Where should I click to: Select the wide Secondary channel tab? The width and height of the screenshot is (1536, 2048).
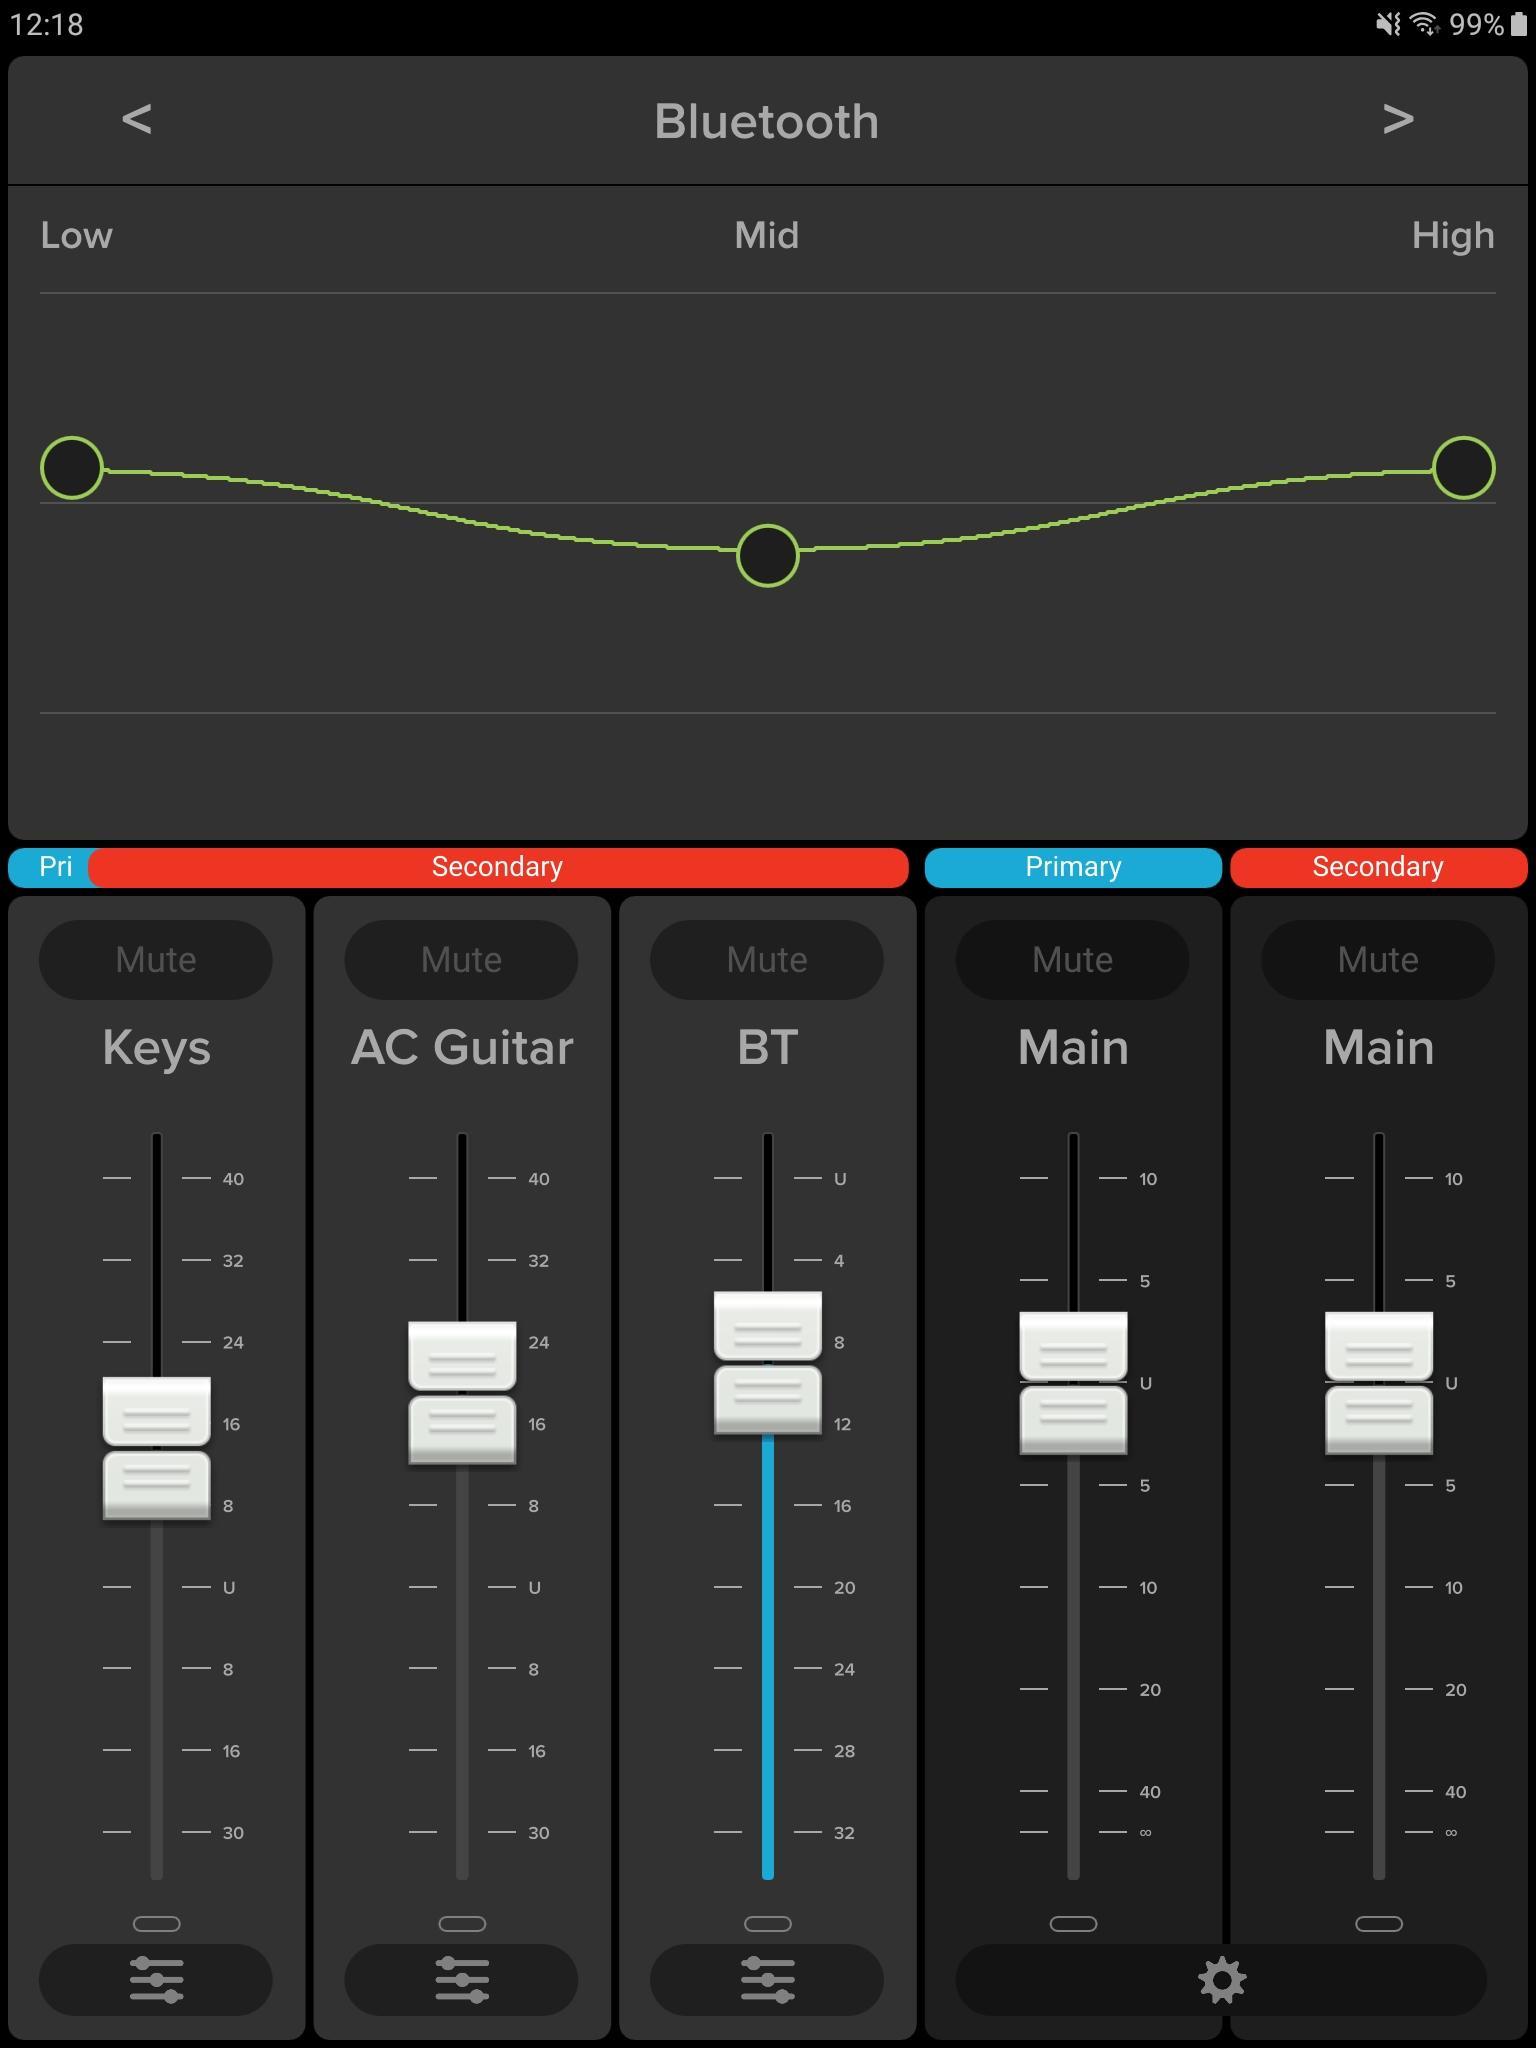click(x=498, y=867)
